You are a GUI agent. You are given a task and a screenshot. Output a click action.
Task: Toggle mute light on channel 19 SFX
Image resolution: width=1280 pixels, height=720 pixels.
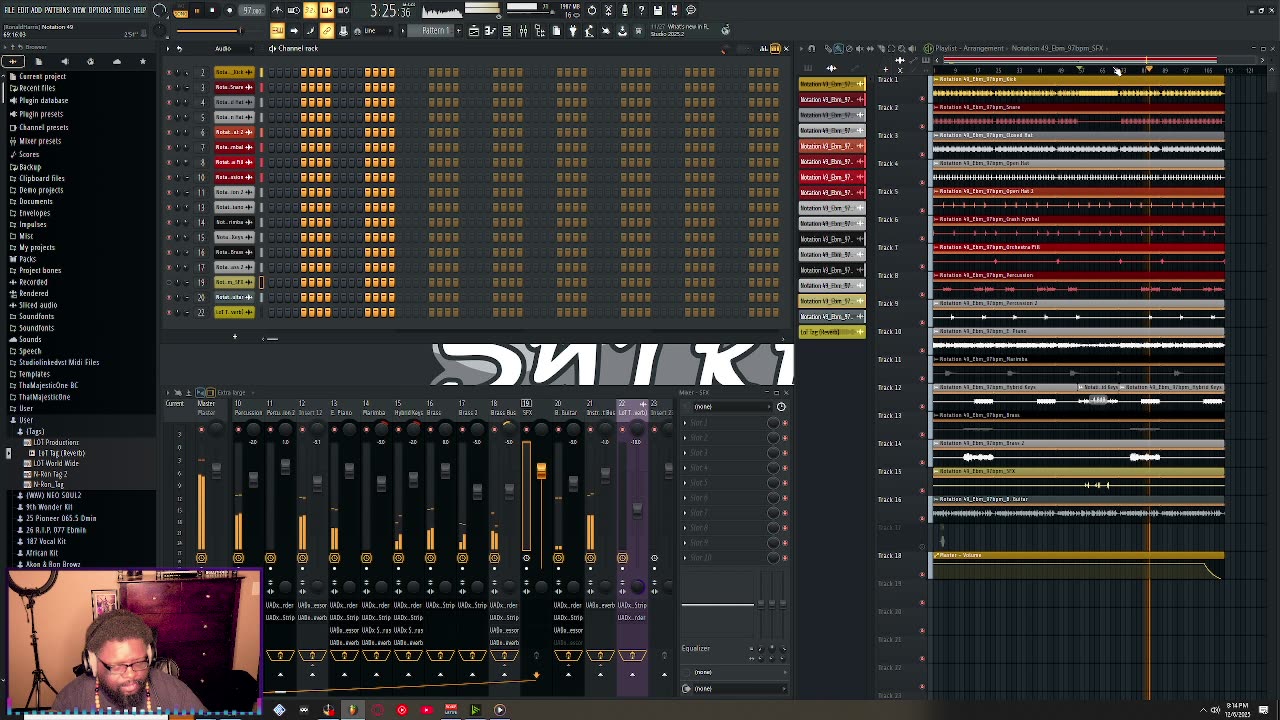170,282
